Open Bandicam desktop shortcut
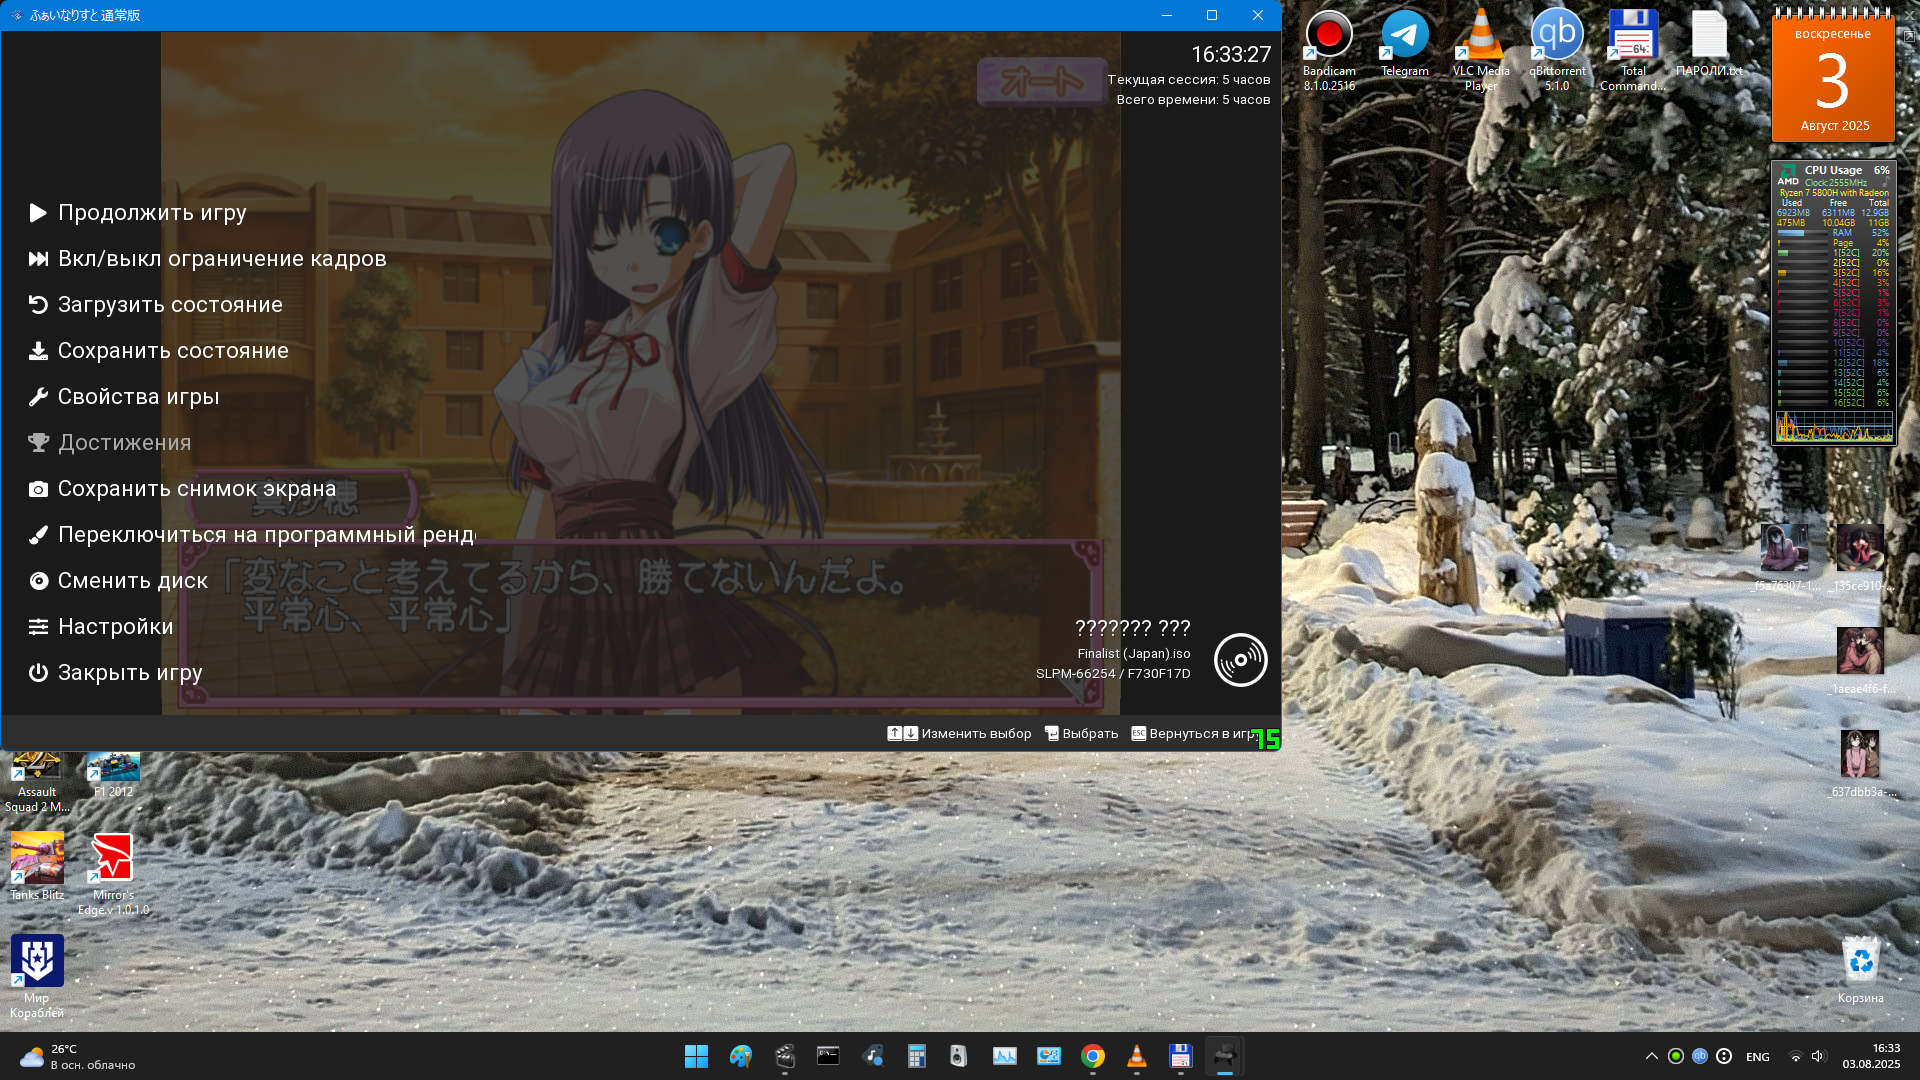 pyautogui.click(x=1329, y=51)
